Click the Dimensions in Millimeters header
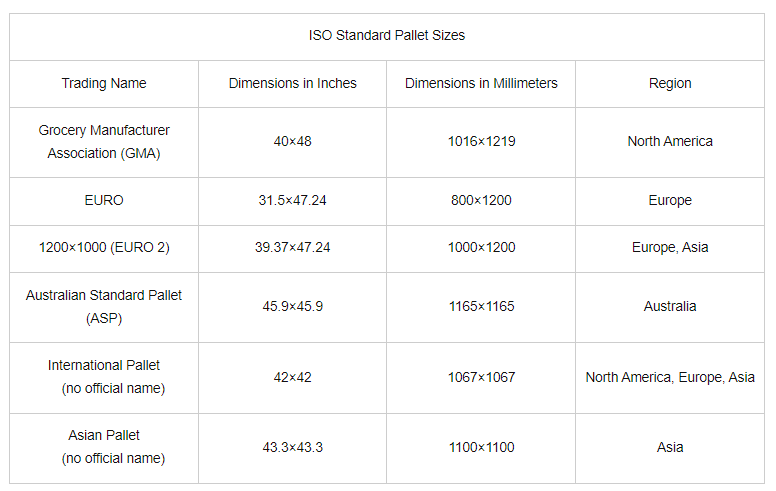 (481, 83)
